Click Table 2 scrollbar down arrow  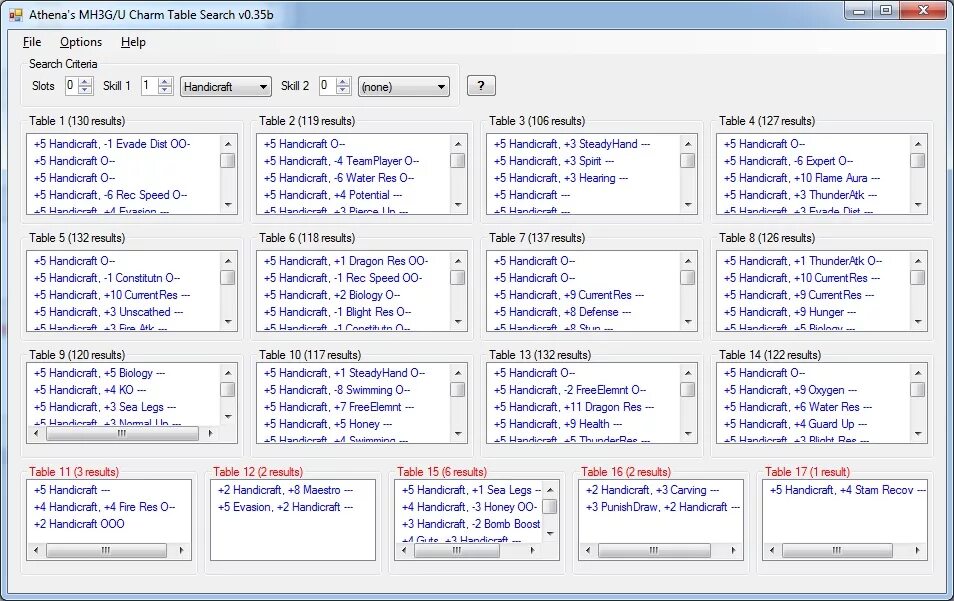pyautogui.click(x=458, y=204)
